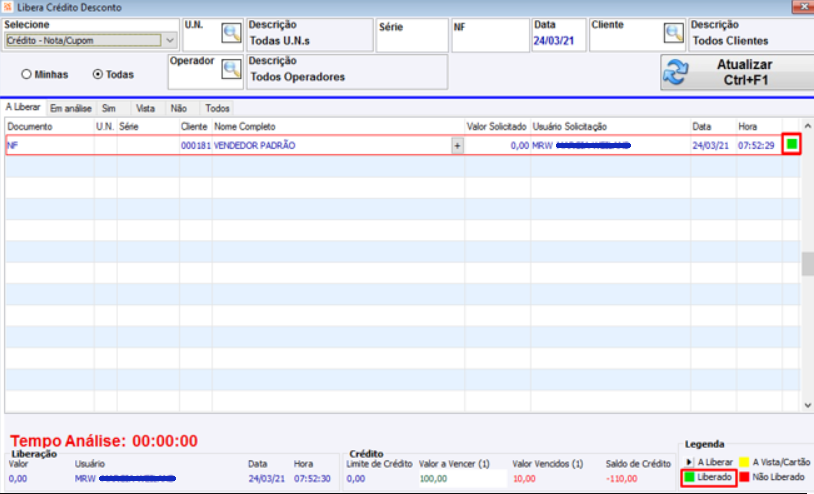Click the Nome Completo column header
Viewport: 814px width, 494px height.
[338, 127]
